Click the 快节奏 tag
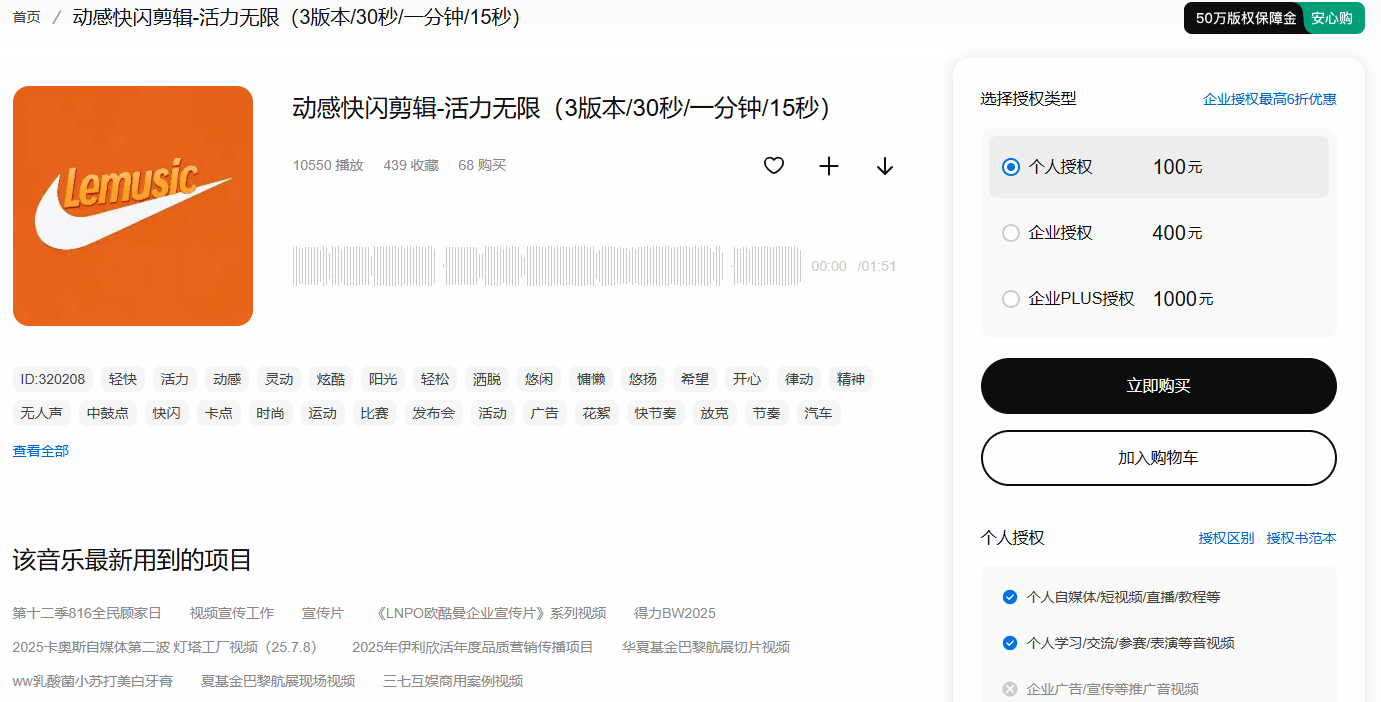 (x=656, y=413)
